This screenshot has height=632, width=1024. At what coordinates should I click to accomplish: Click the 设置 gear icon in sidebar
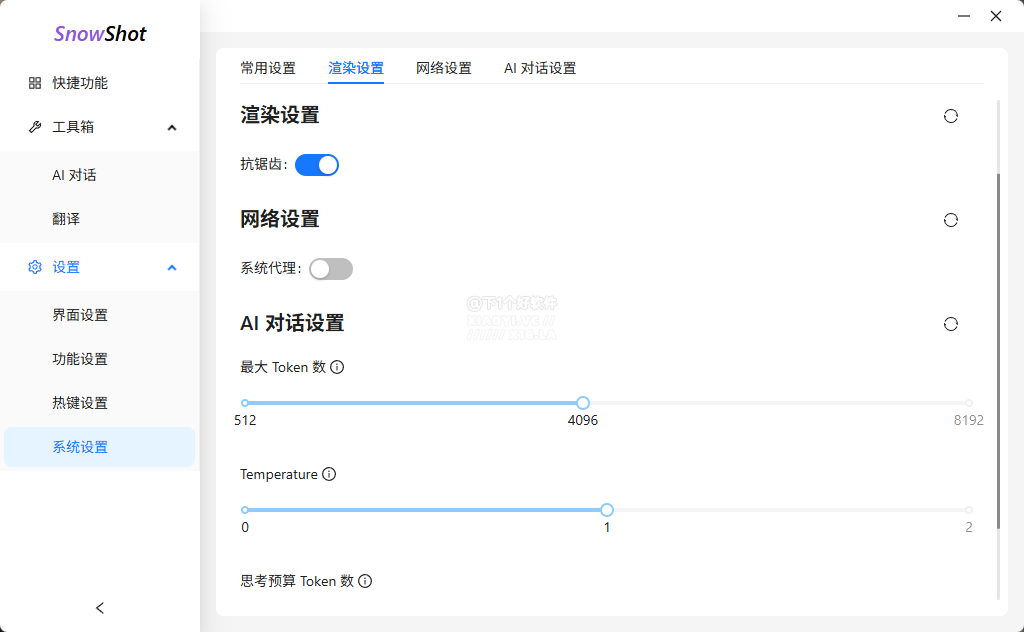pos(35,267)
